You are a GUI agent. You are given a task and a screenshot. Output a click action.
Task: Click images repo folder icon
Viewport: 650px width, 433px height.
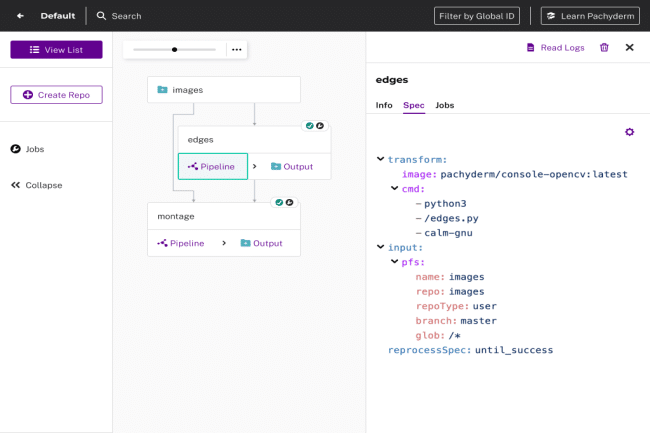pos(162,90)
